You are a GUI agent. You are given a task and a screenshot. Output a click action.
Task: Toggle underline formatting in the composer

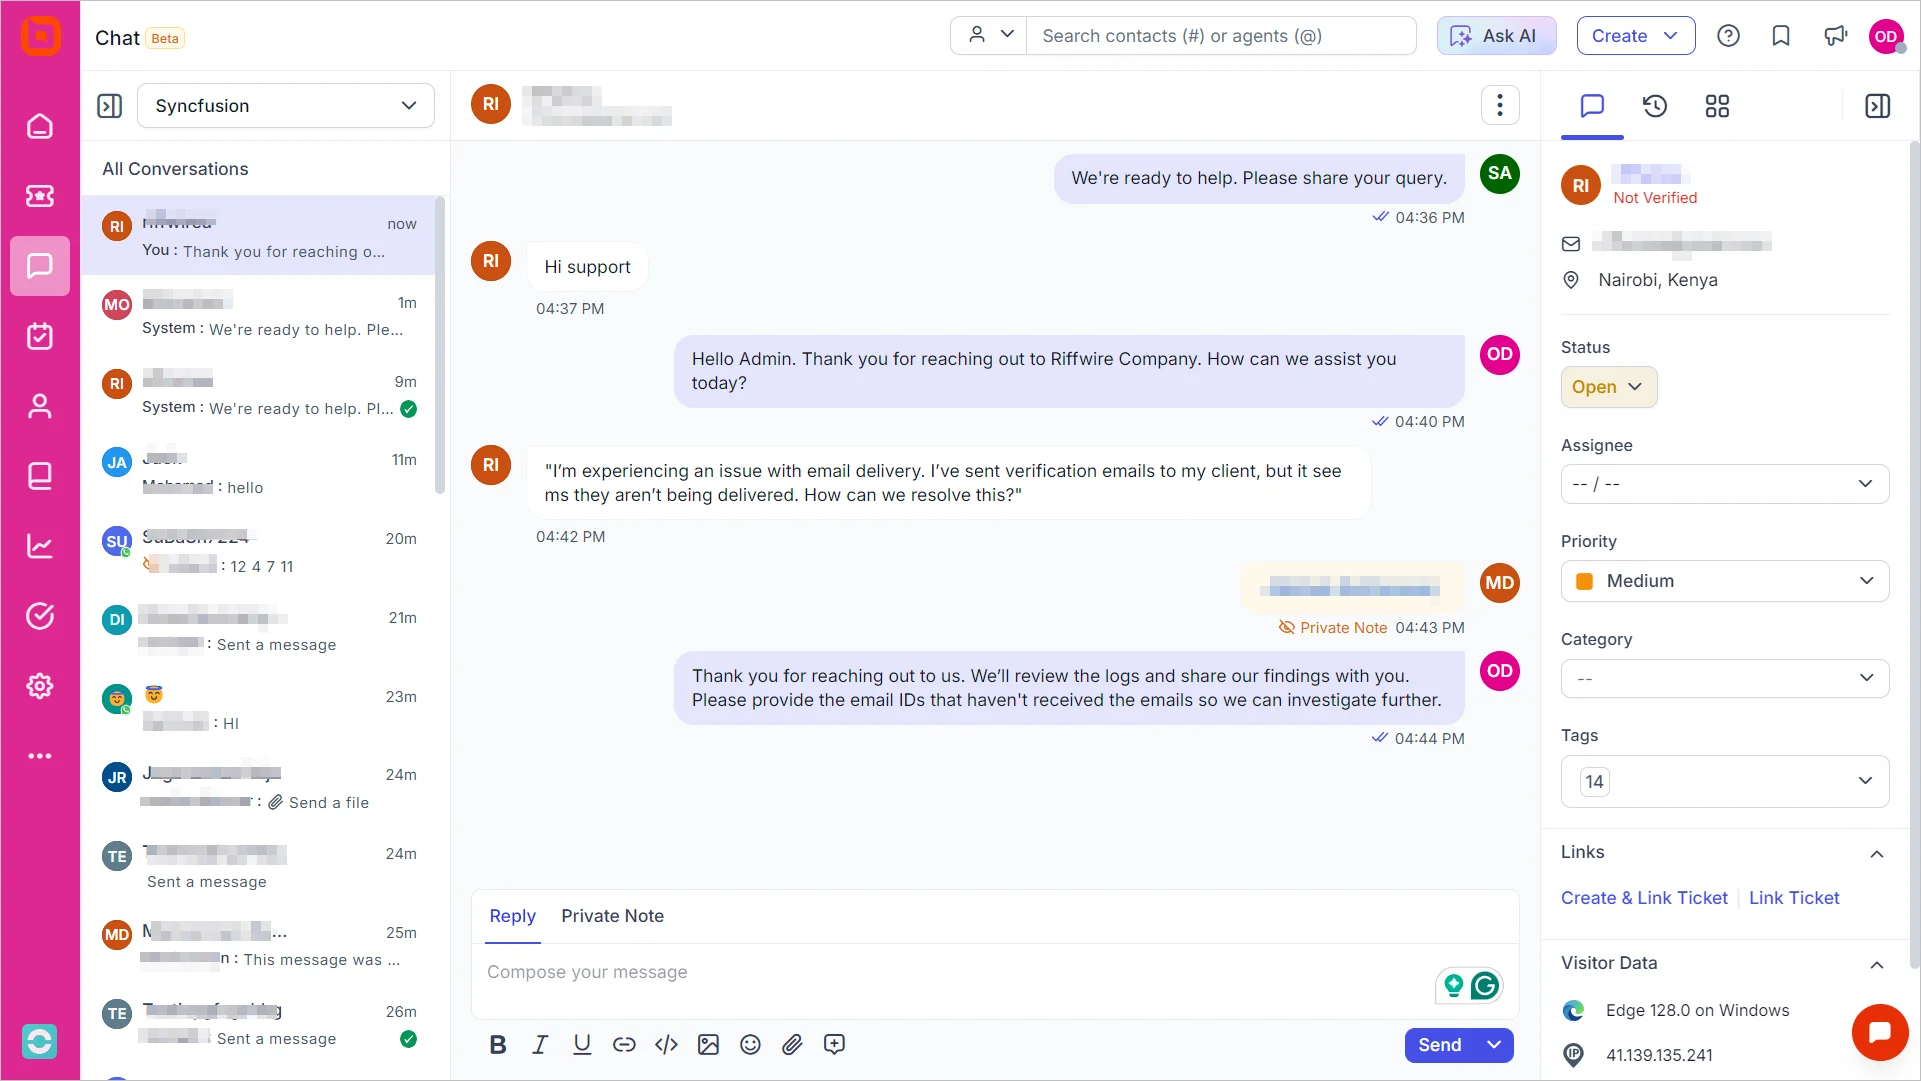tap(582, 1044)
